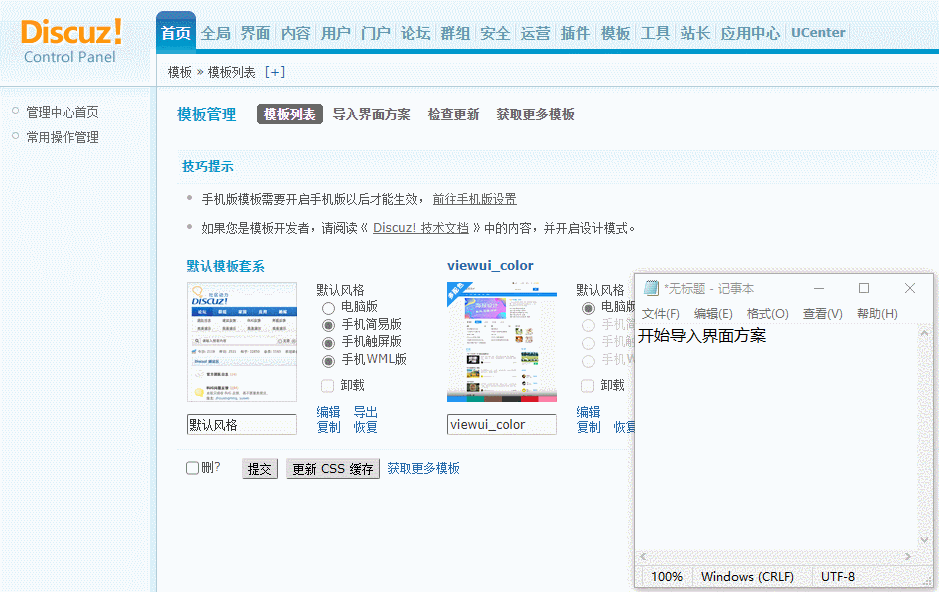939x592 pixels.
Task: Switch to the 论坛 top navigation tab
Action: point(415,33)
